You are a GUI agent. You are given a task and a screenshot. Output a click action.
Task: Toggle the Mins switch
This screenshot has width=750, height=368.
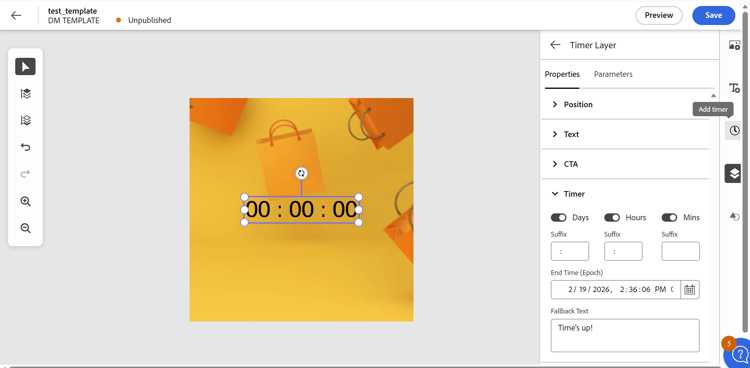pyautogui.click(x=669, y=217)
